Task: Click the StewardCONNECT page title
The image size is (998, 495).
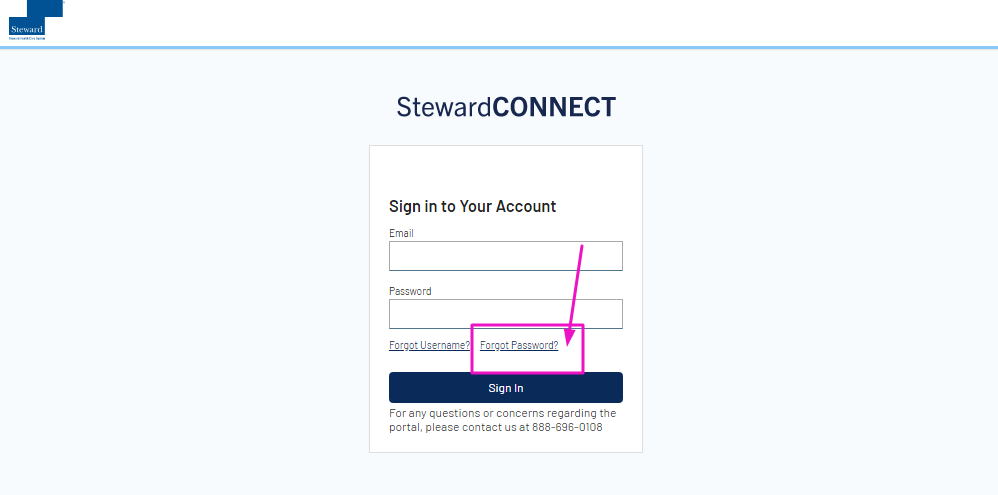Action: 506,107
